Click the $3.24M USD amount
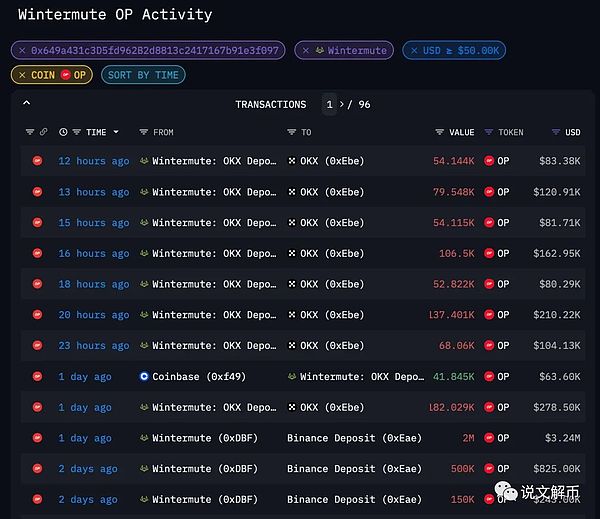This screenshot has width=600, height=519. 562,438
